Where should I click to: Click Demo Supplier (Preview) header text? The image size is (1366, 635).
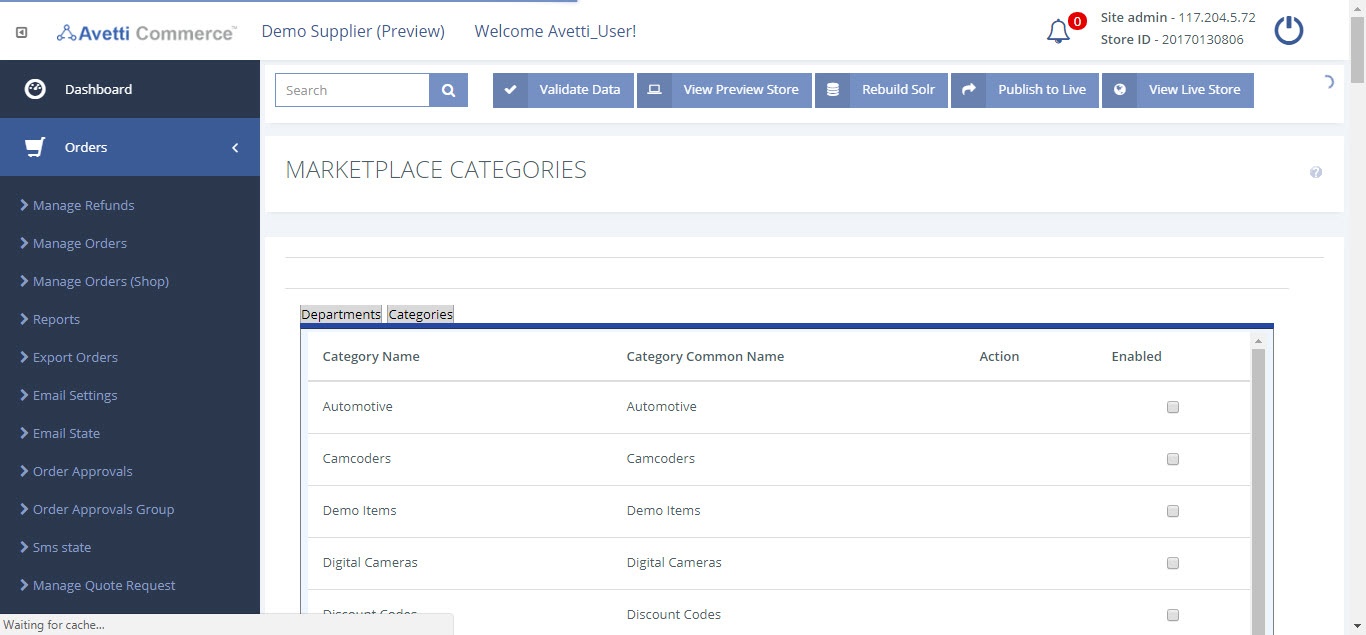[x=353, y=31]
